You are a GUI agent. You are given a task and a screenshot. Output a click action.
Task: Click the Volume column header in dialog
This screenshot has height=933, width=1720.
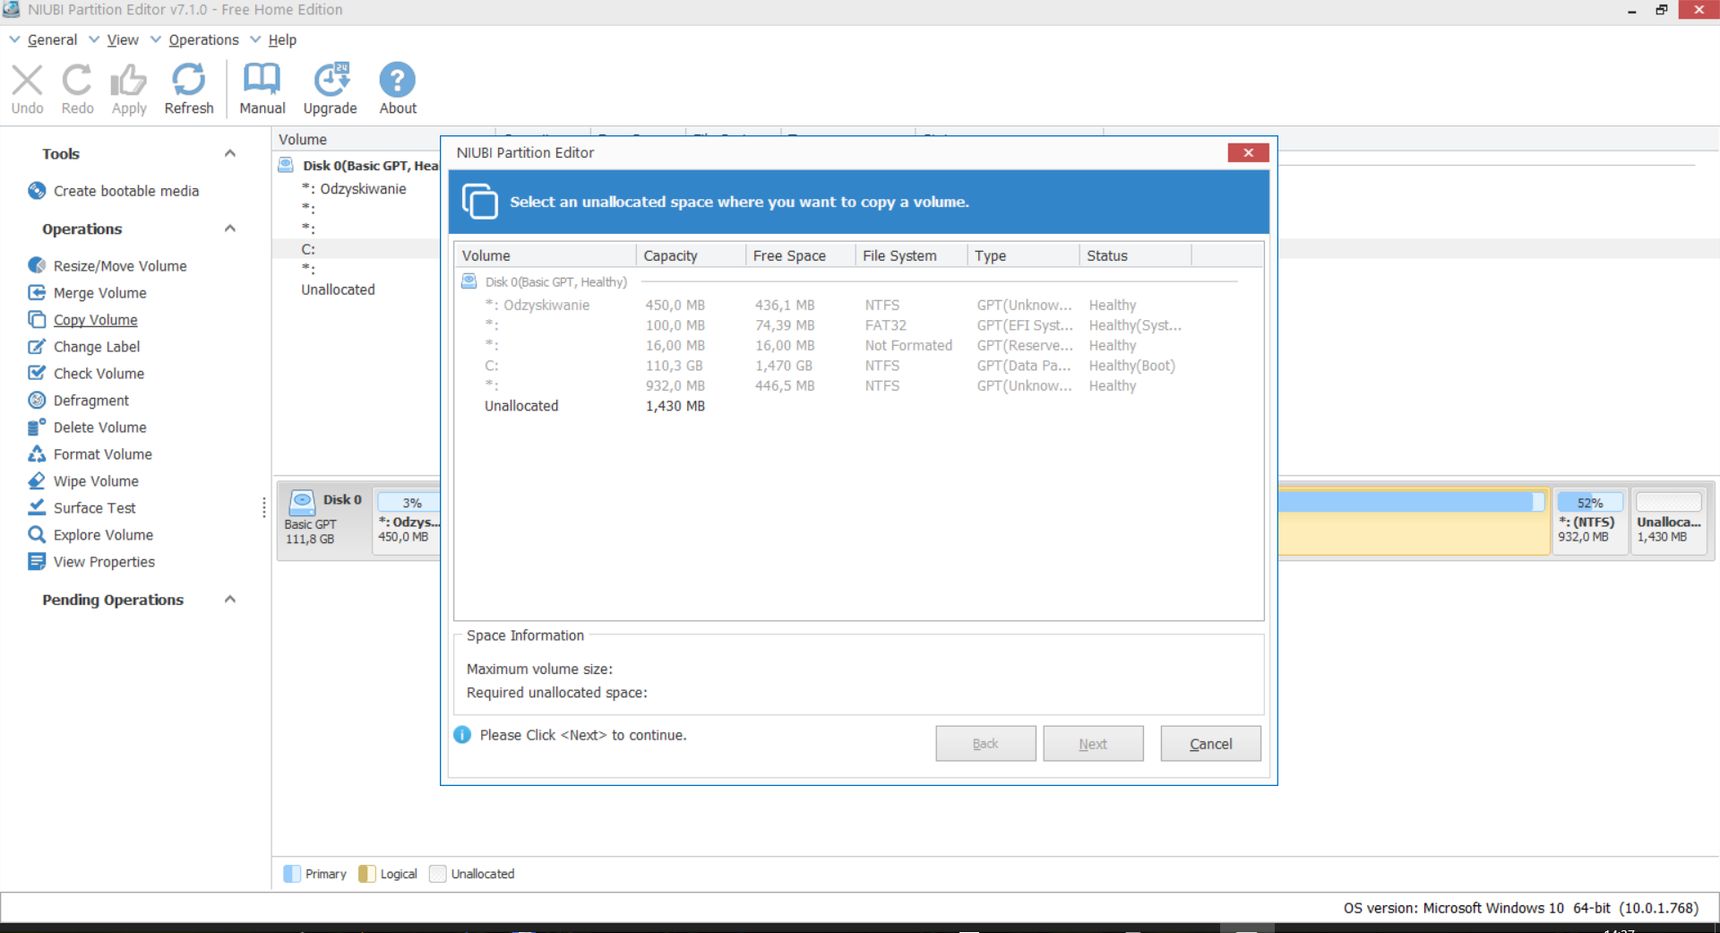click(546, 256)
